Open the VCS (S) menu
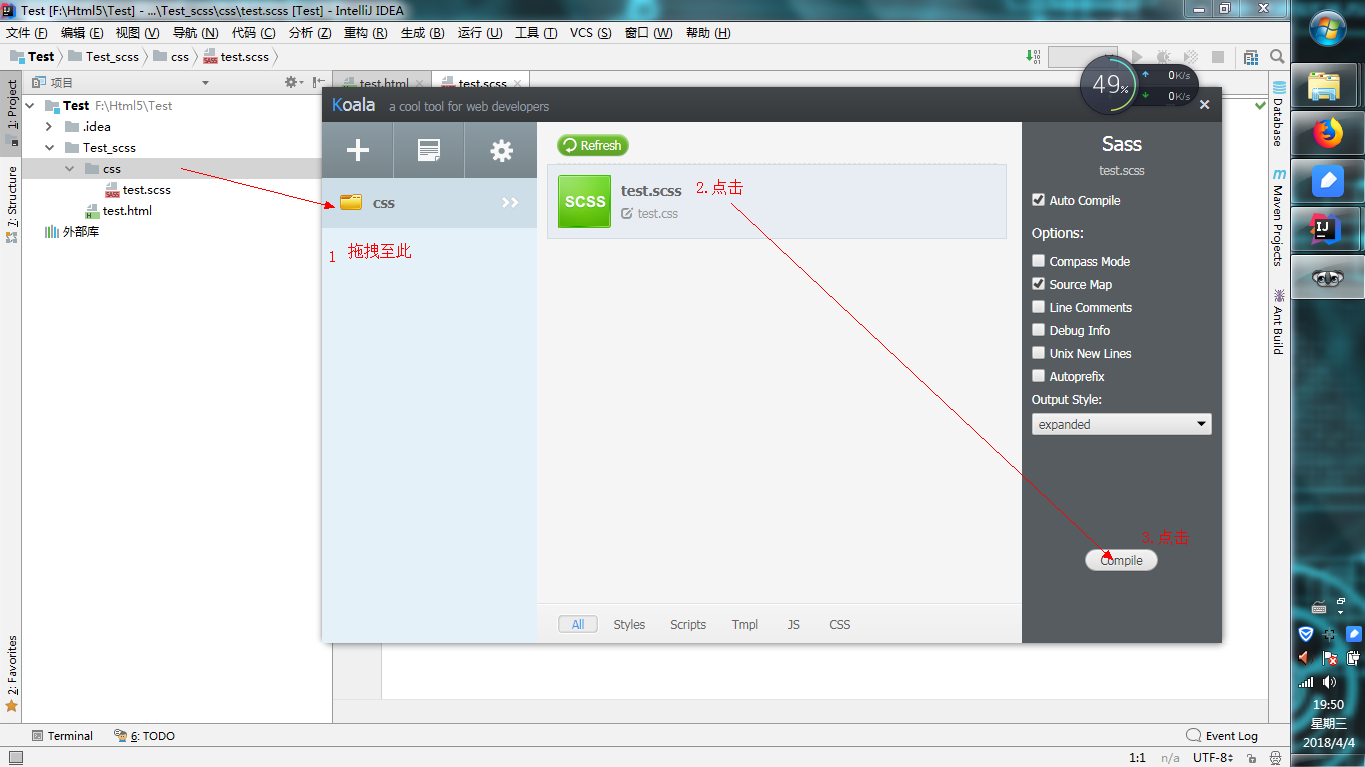The image size is (1365, 767). [x=591, y=33]
